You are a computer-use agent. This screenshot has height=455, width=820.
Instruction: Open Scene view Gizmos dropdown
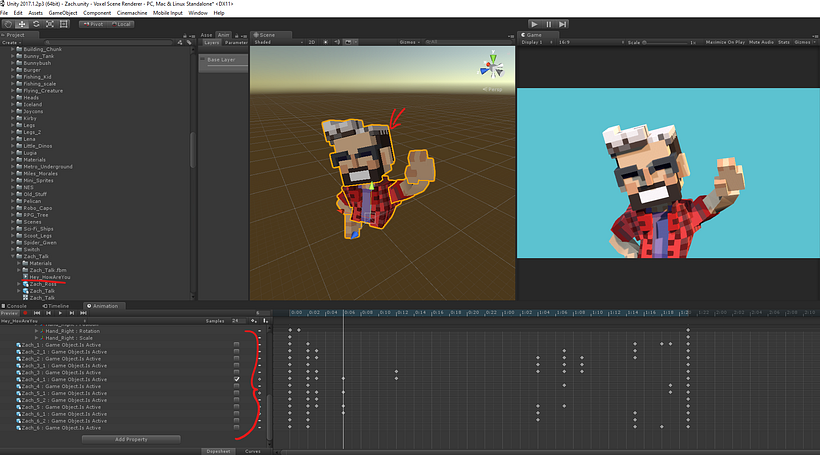point(409,42)
